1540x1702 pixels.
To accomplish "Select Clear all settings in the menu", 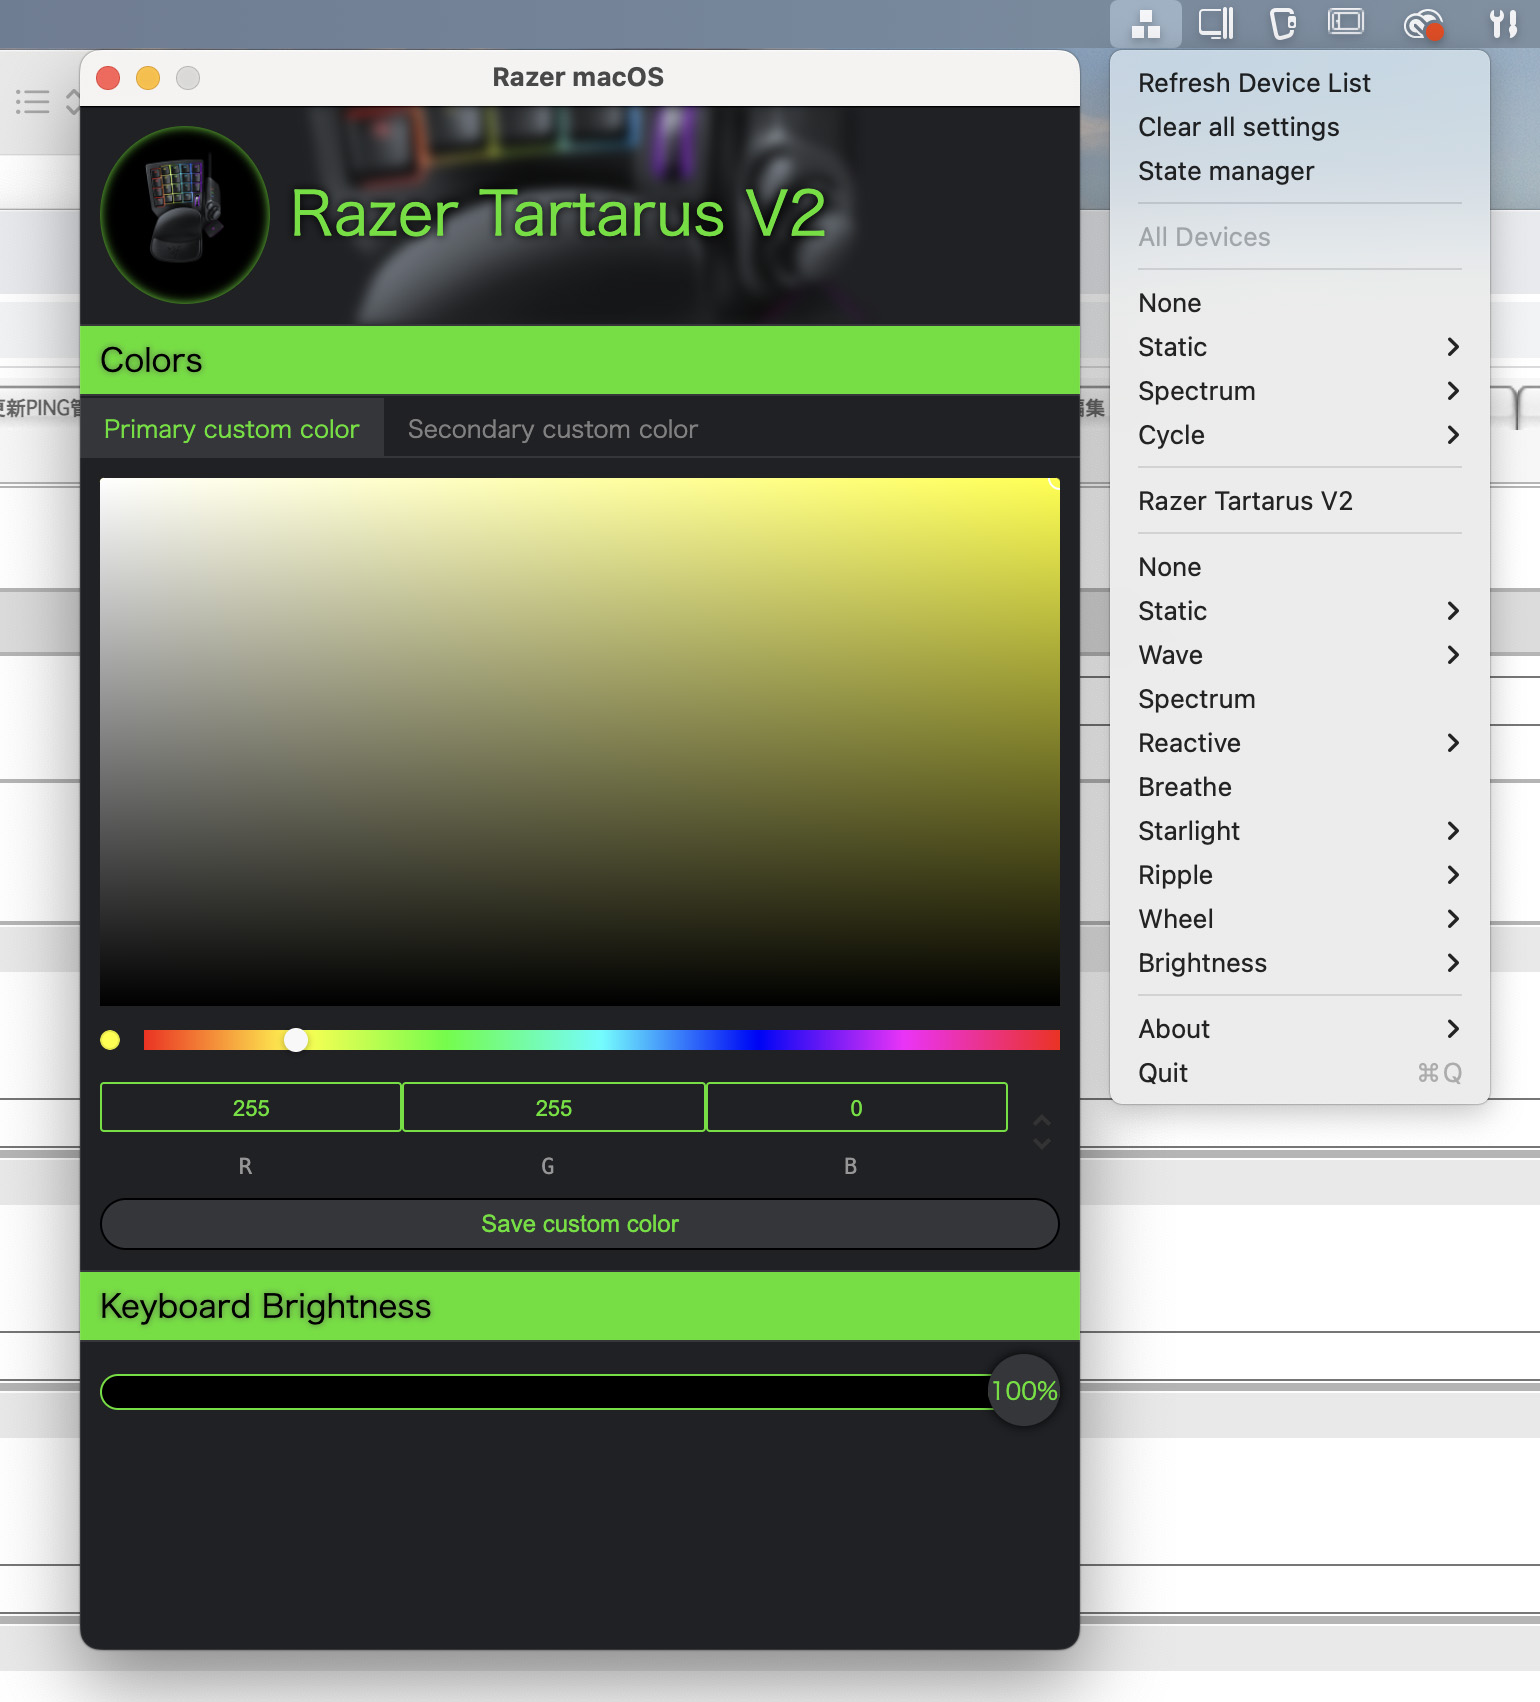I will click(x=1300, y=127).
